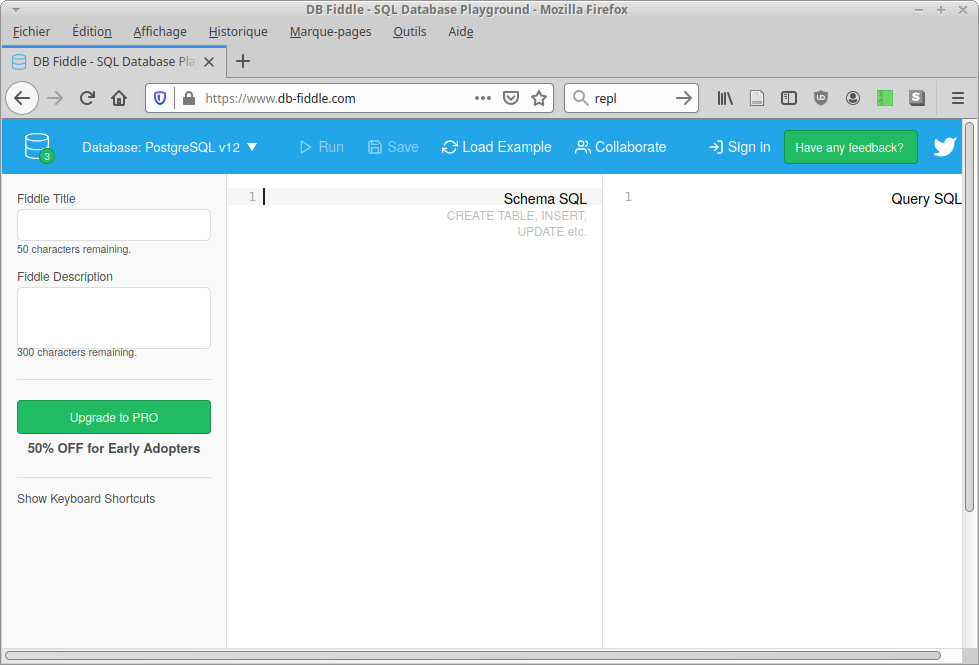Open the Historique menu
The image size is (979, 665).
click(x=238, y=32)
